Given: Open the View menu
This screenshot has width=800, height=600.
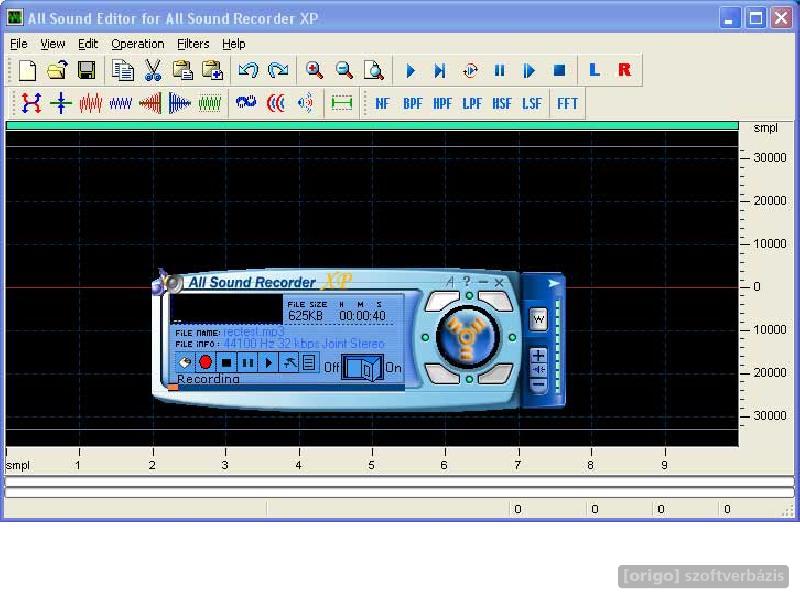Looking at the screenshot, I should point(53,44).
